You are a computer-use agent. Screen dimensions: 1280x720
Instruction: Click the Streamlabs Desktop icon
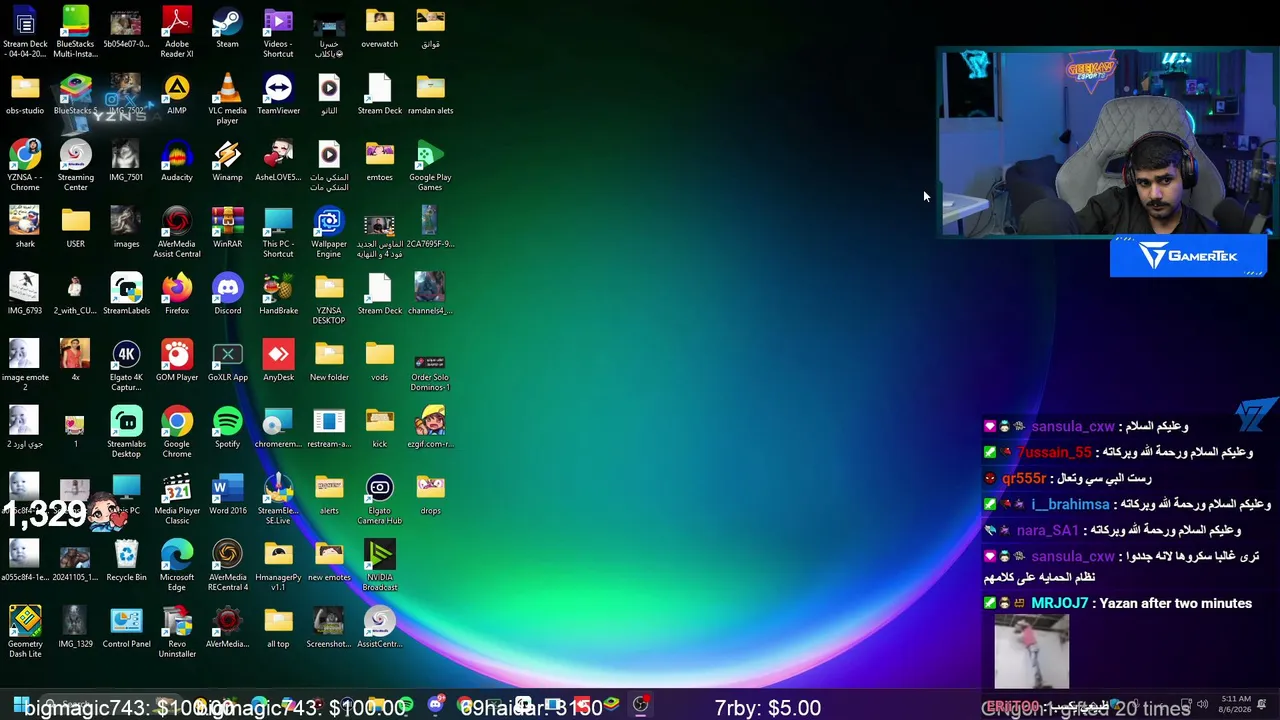[126, 432]
